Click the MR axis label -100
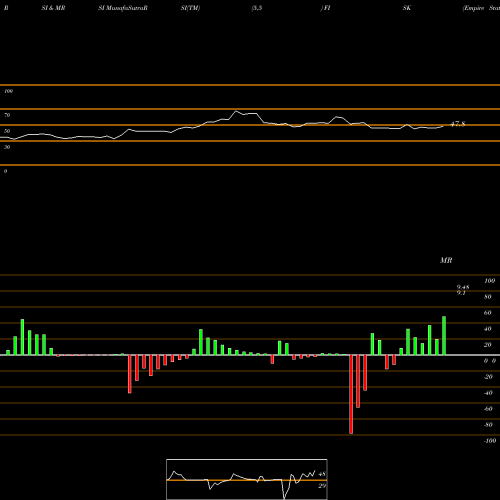Image resolution: width=500 pixels, height=500 pixels. (490, 441)
